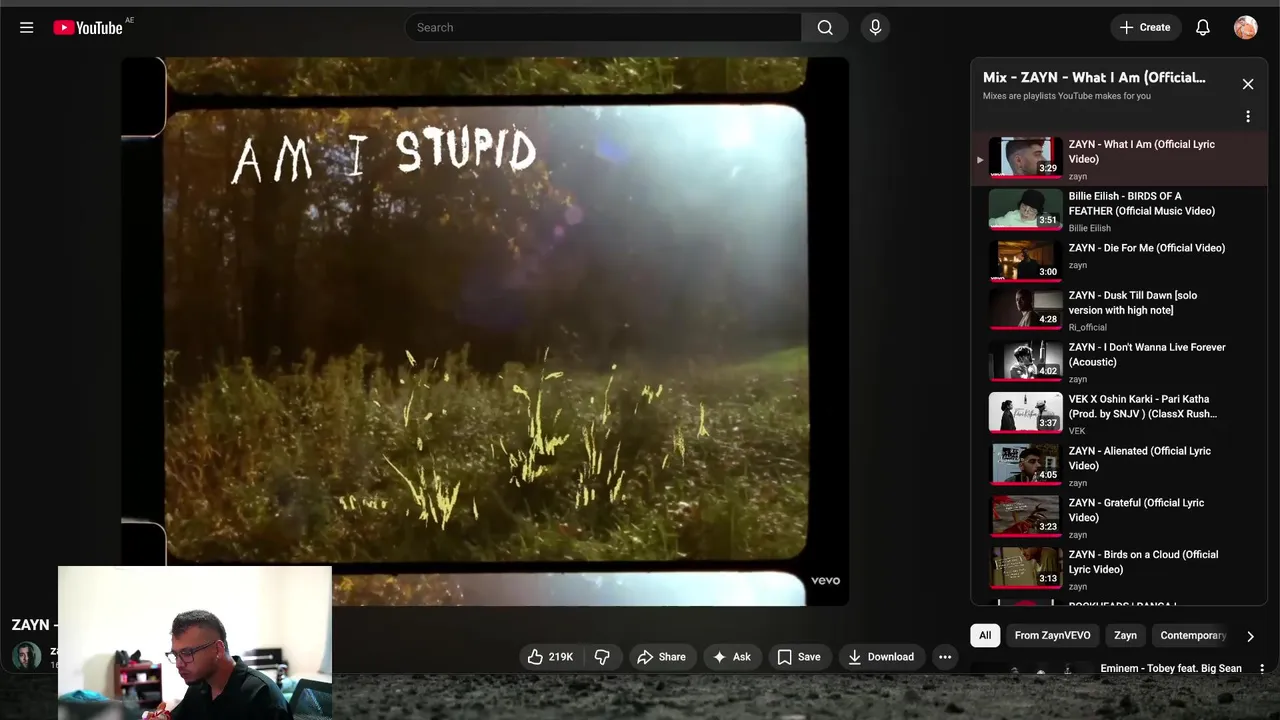Click the VEK channel name

1076,431
